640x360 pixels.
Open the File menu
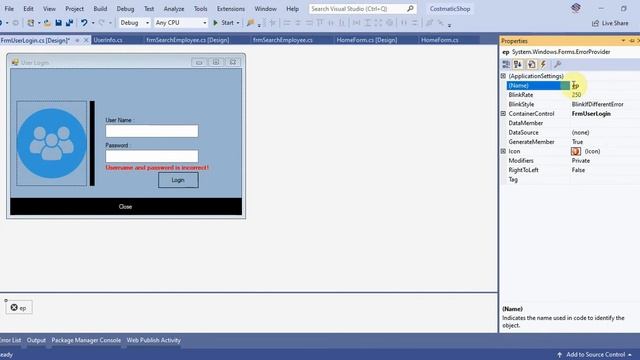(9, 9)
